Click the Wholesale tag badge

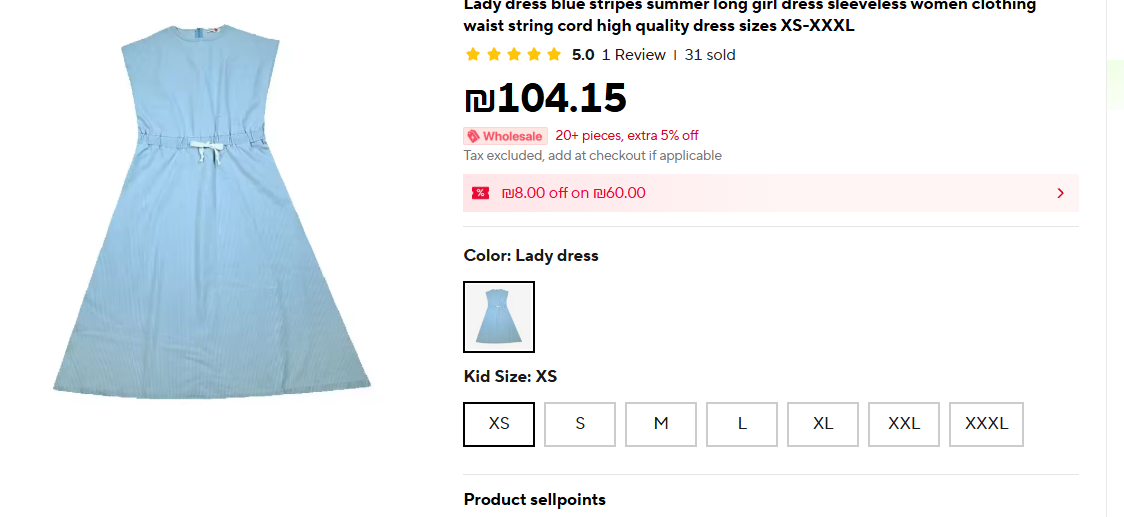(x=505, y=136)
